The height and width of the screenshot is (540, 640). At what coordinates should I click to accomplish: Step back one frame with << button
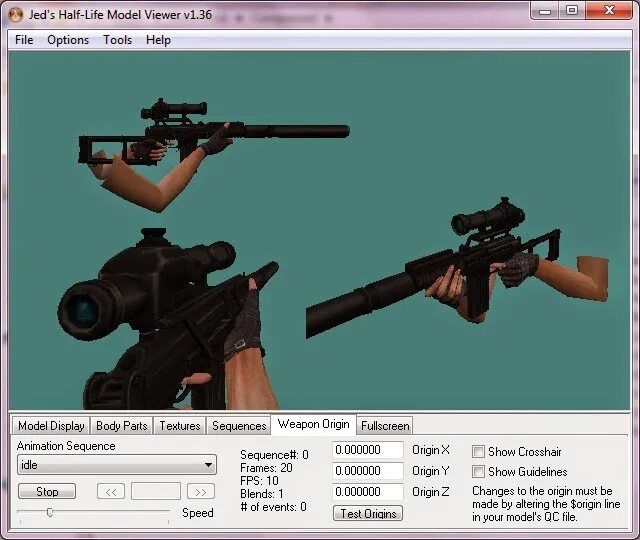(111, 491)
